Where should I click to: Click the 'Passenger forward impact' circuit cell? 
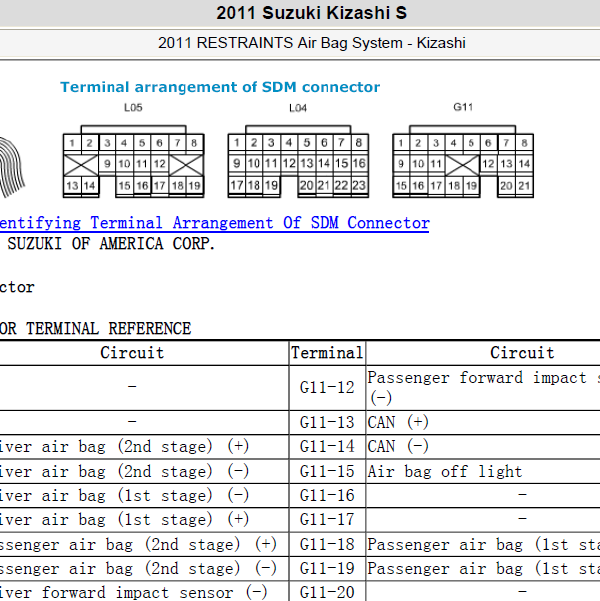click(x=483, y=388)
